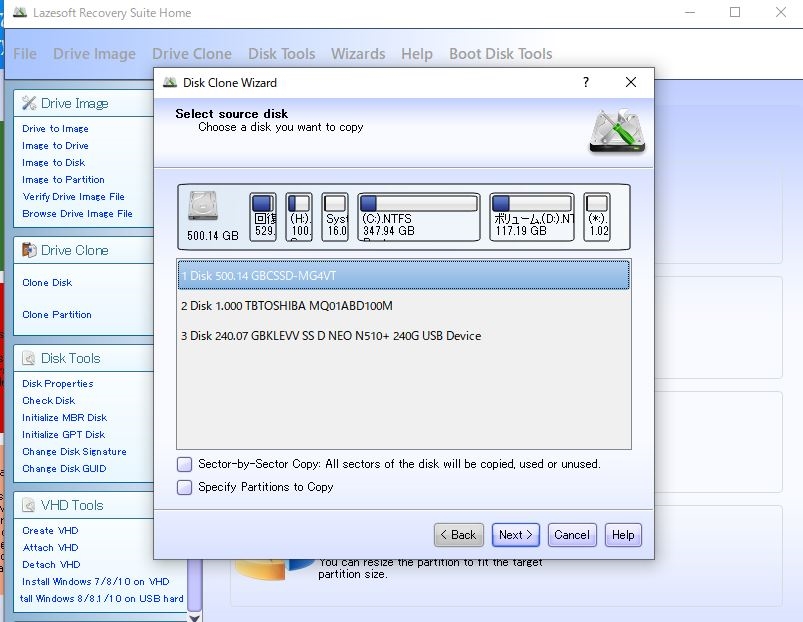Click the 500.14 GB hard disk icon

[203, 206]
